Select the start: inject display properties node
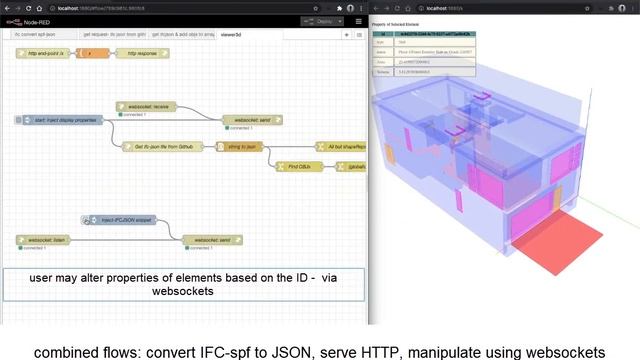Image resolution: width=640 pixels, height=360 pixels. (x=63, y=120)
